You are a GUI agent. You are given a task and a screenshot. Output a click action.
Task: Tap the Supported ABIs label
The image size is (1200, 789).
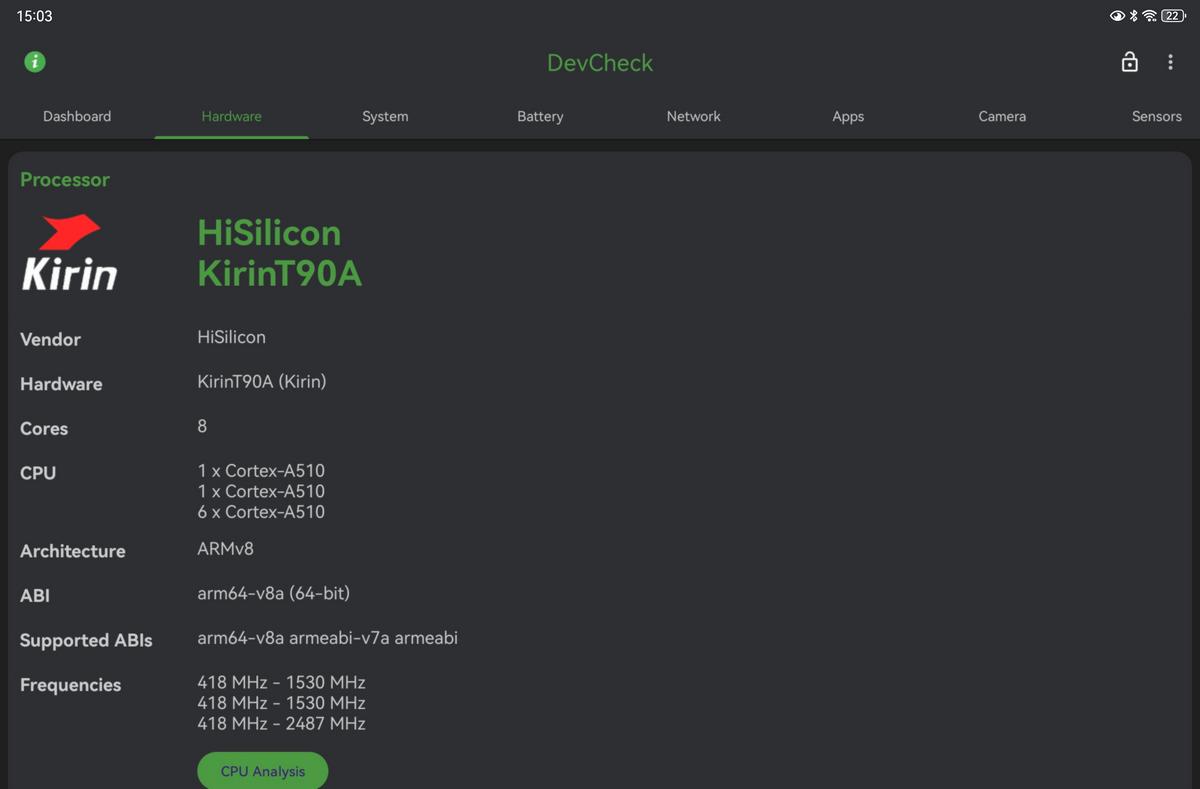(x=86, y=640)
